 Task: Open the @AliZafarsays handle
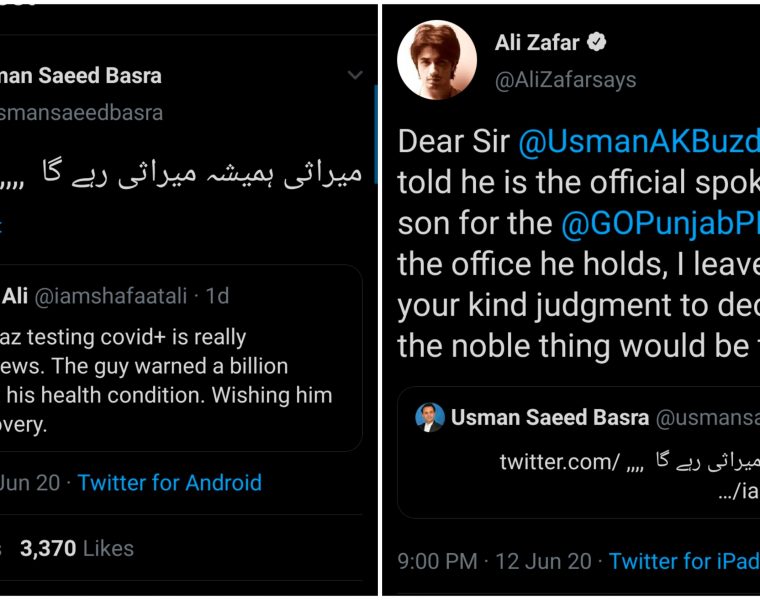[565, 80]
